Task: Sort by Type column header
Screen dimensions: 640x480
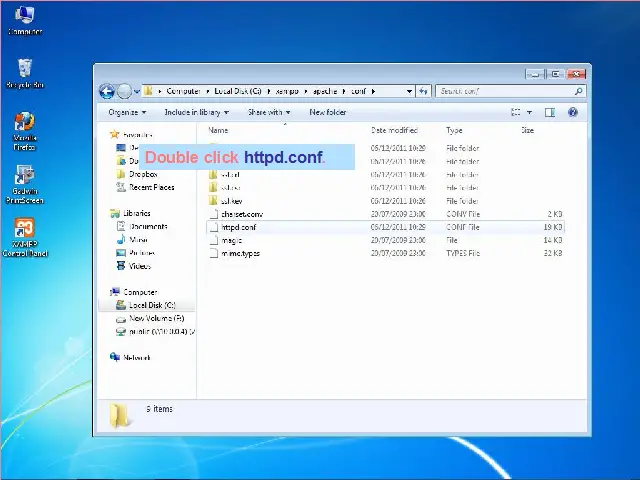Action: point(454,130)
